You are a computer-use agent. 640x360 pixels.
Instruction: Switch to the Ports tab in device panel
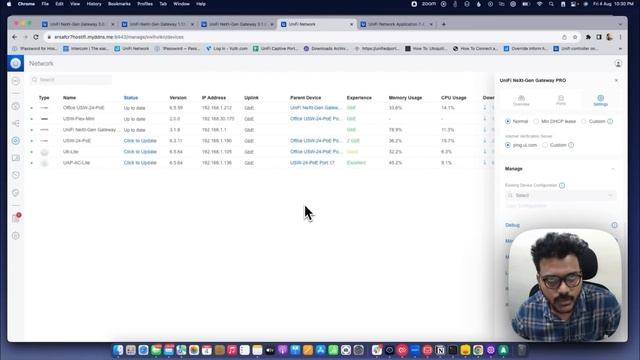[561, 100]
